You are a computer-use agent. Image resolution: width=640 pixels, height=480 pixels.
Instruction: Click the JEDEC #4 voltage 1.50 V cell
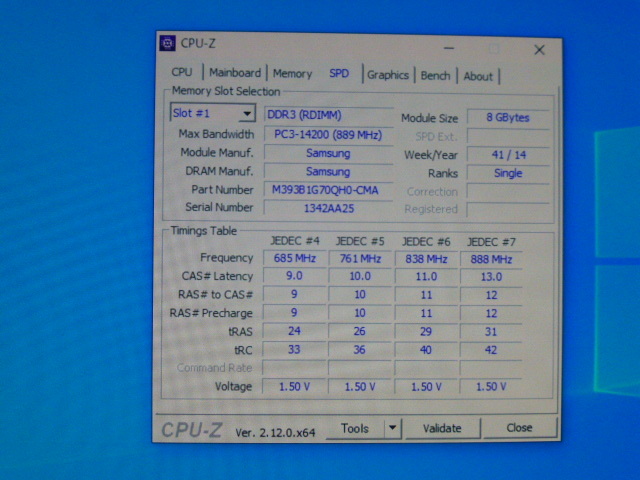[294, 387]
